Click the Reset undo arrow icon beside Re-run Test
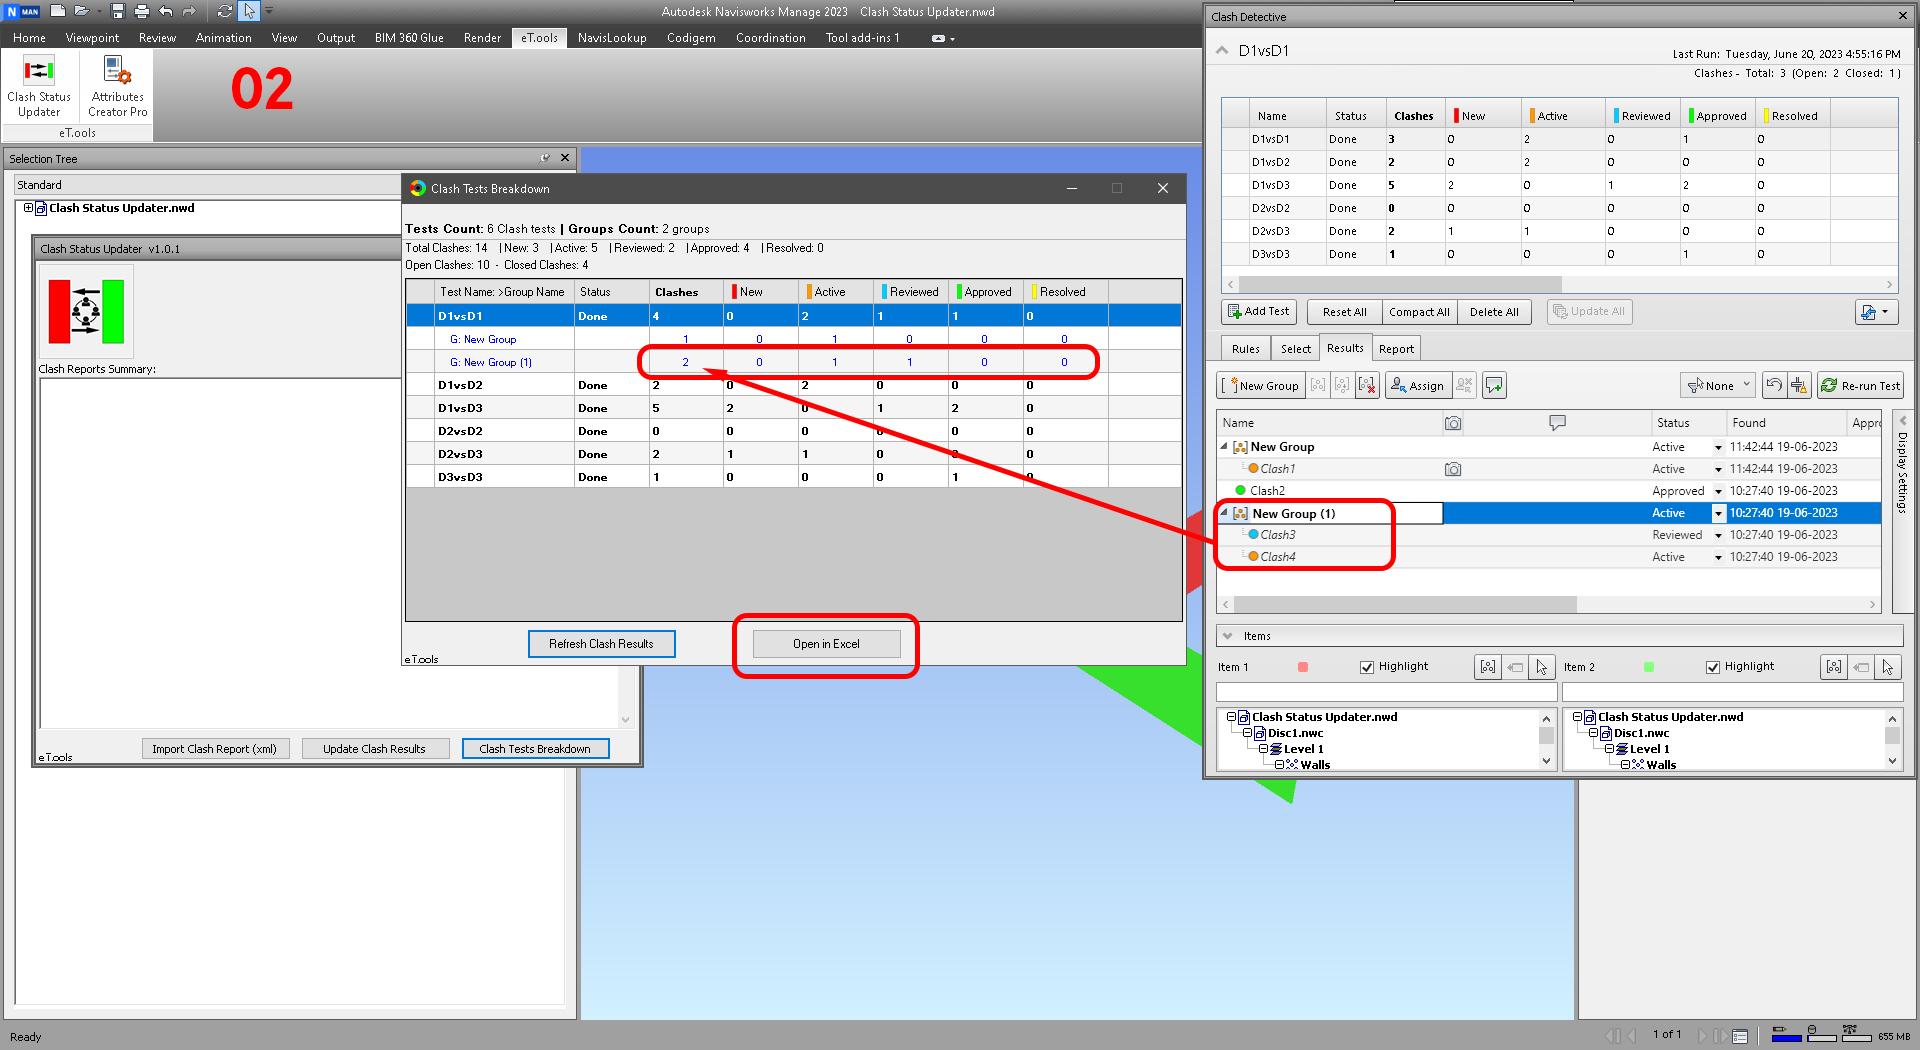Viewport: 1920px width, 1050px height. click(x=1774, y=385)
